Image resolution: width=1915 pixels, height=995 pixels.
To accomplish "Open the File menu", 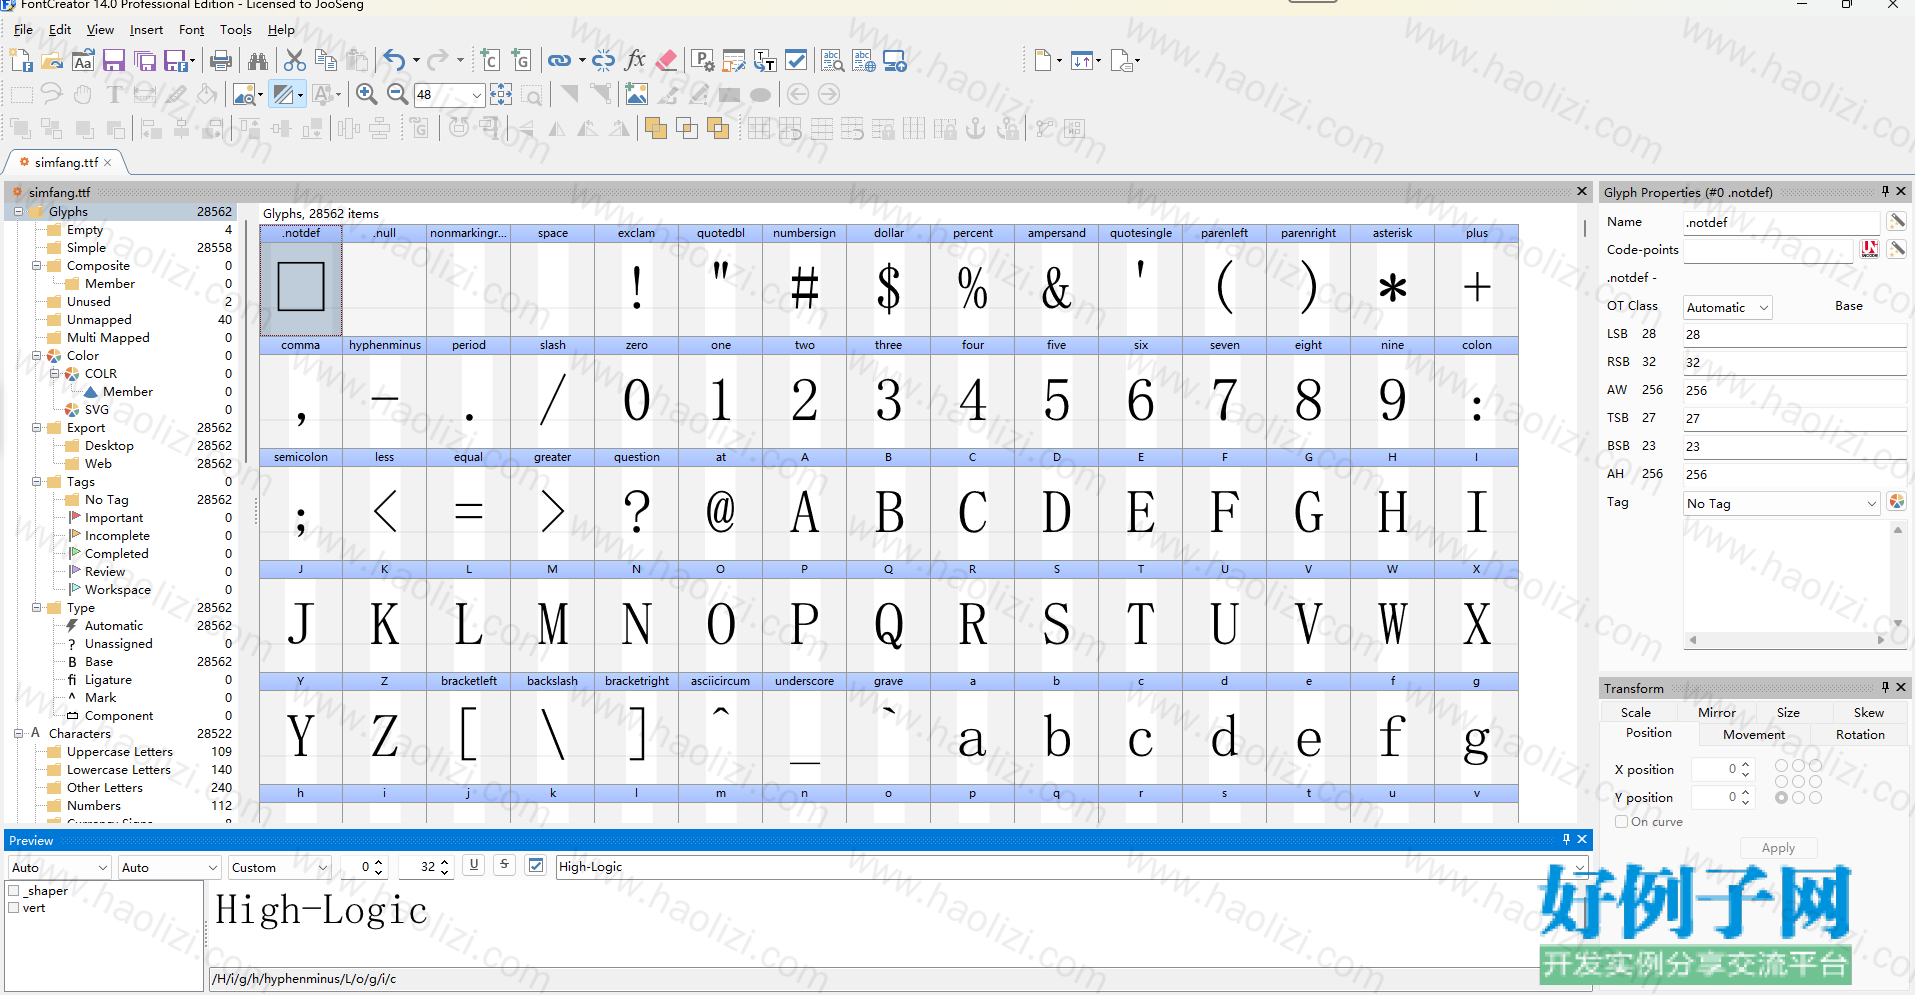I will tap(23, 30).
